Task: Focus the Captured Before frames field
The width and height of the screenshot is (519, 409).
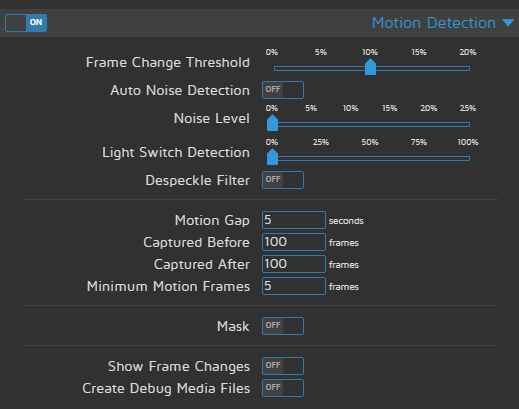Action: click(294, 242)
